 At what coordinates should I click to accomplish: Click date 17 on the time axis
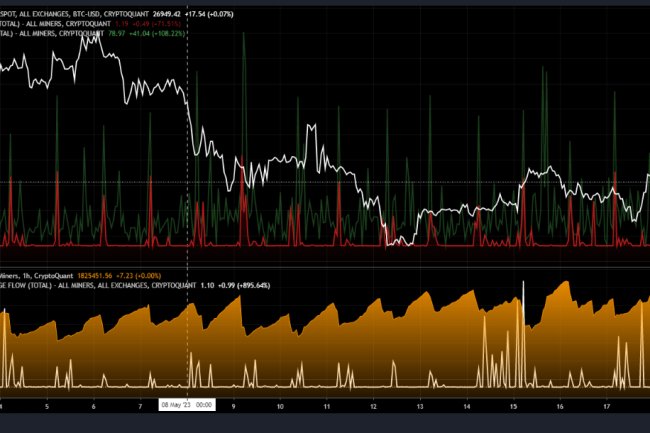607,406
